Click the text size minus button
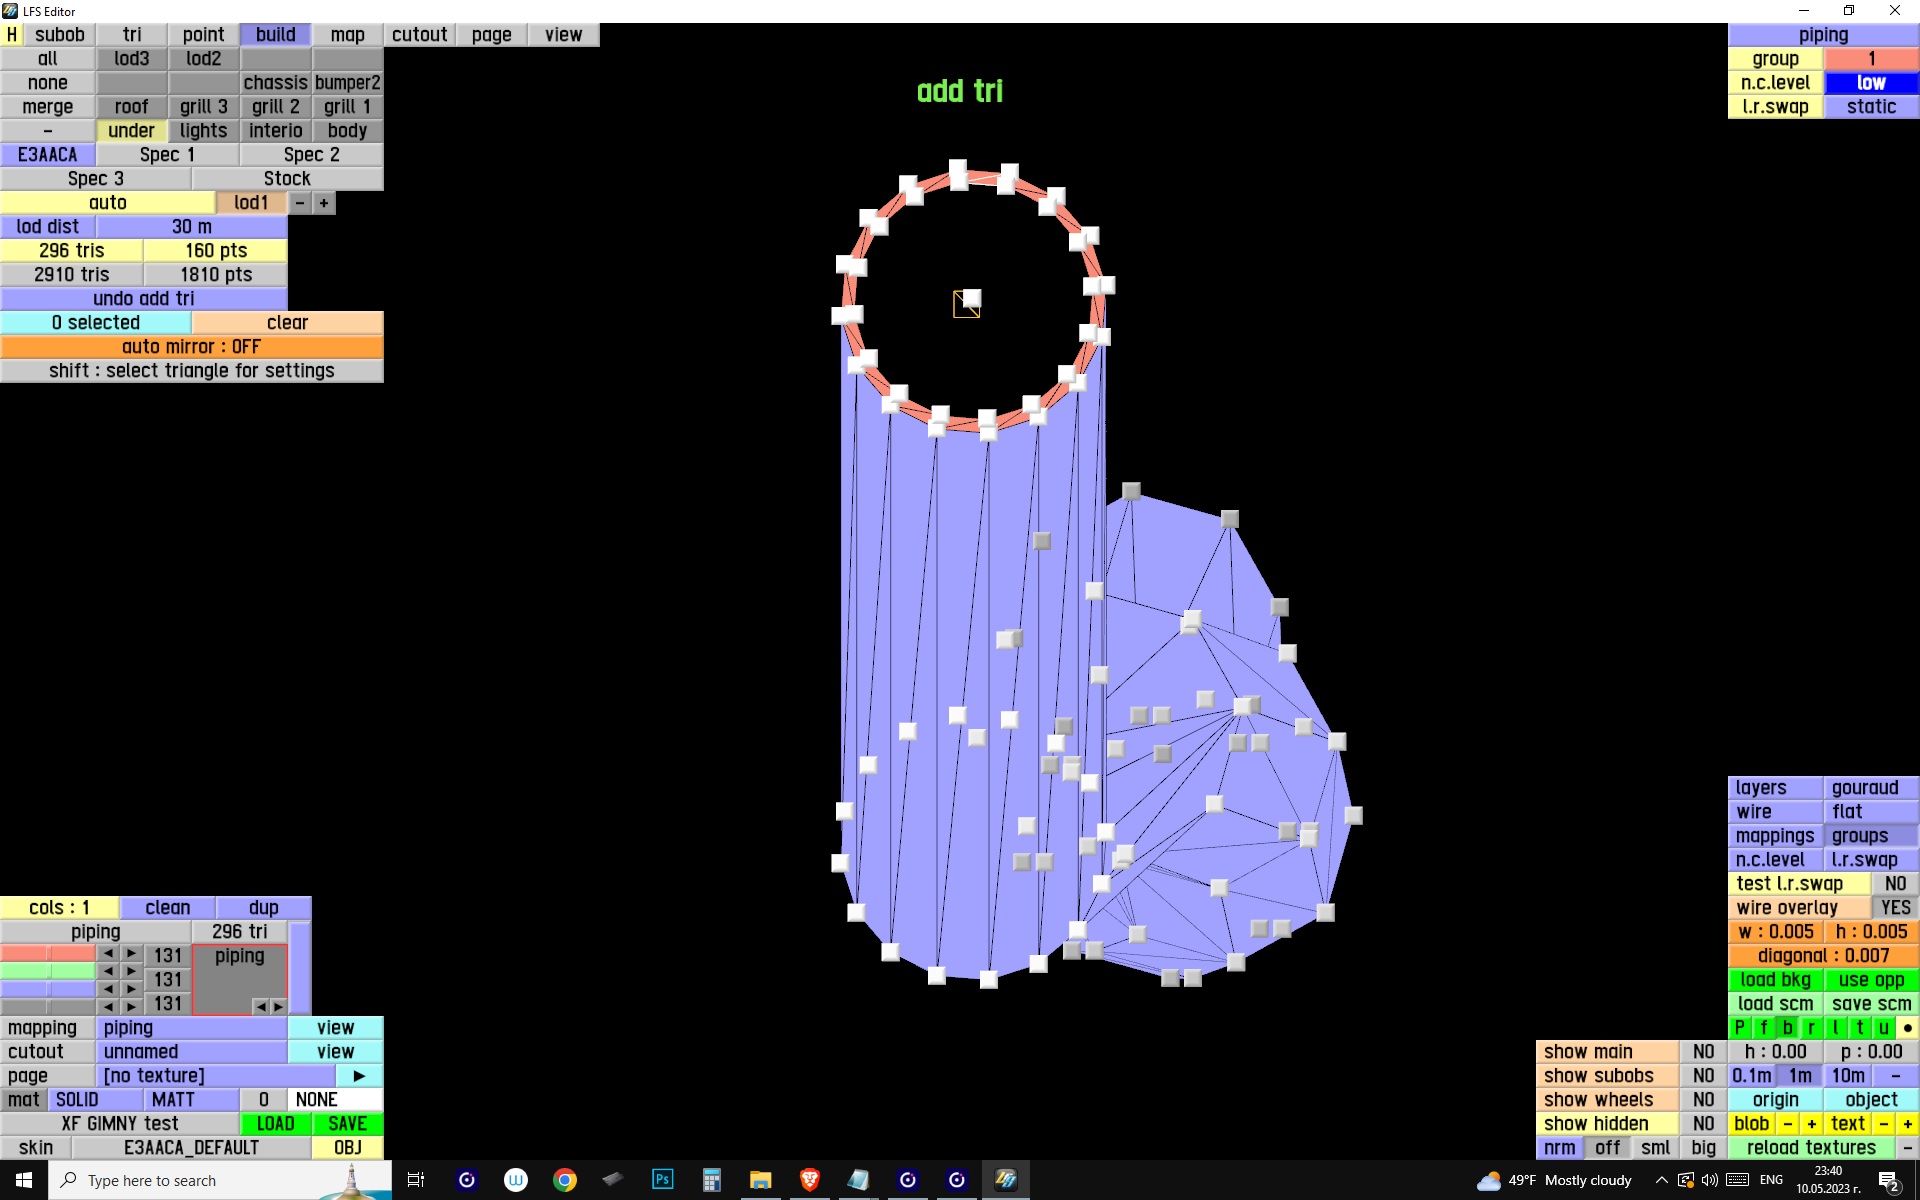 1884,1124
